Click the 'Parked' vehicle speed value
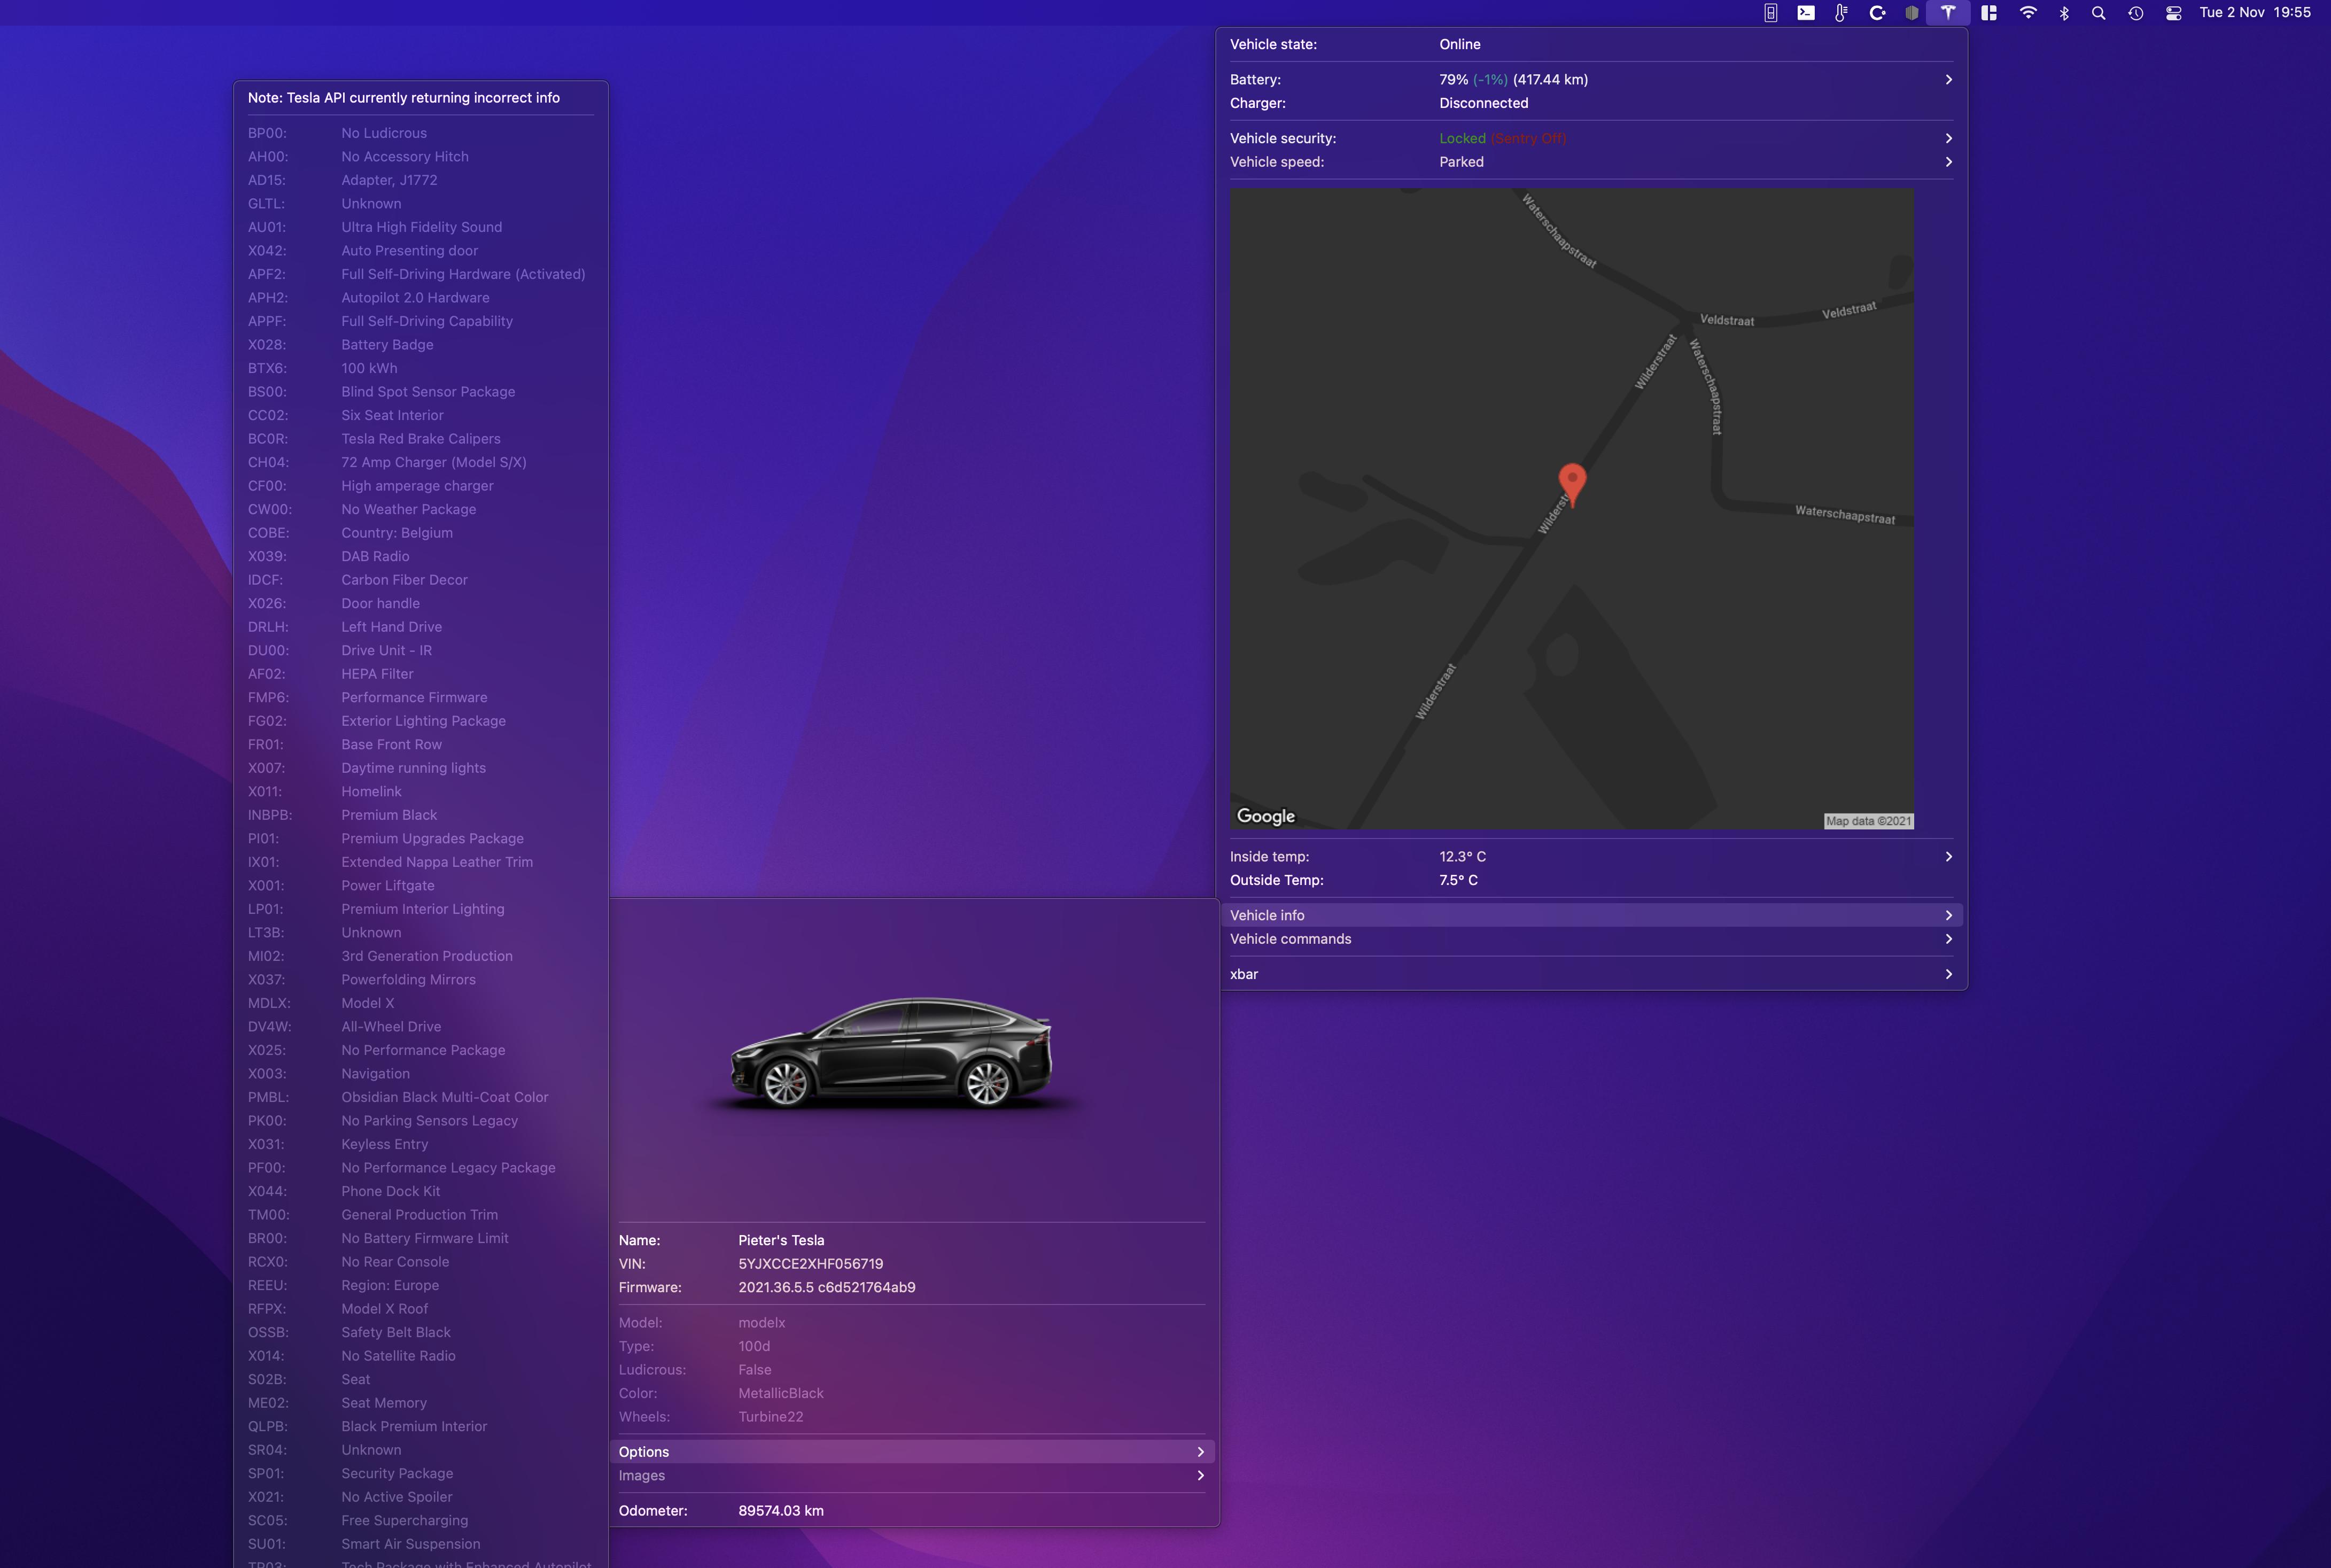 (1461, 162)
